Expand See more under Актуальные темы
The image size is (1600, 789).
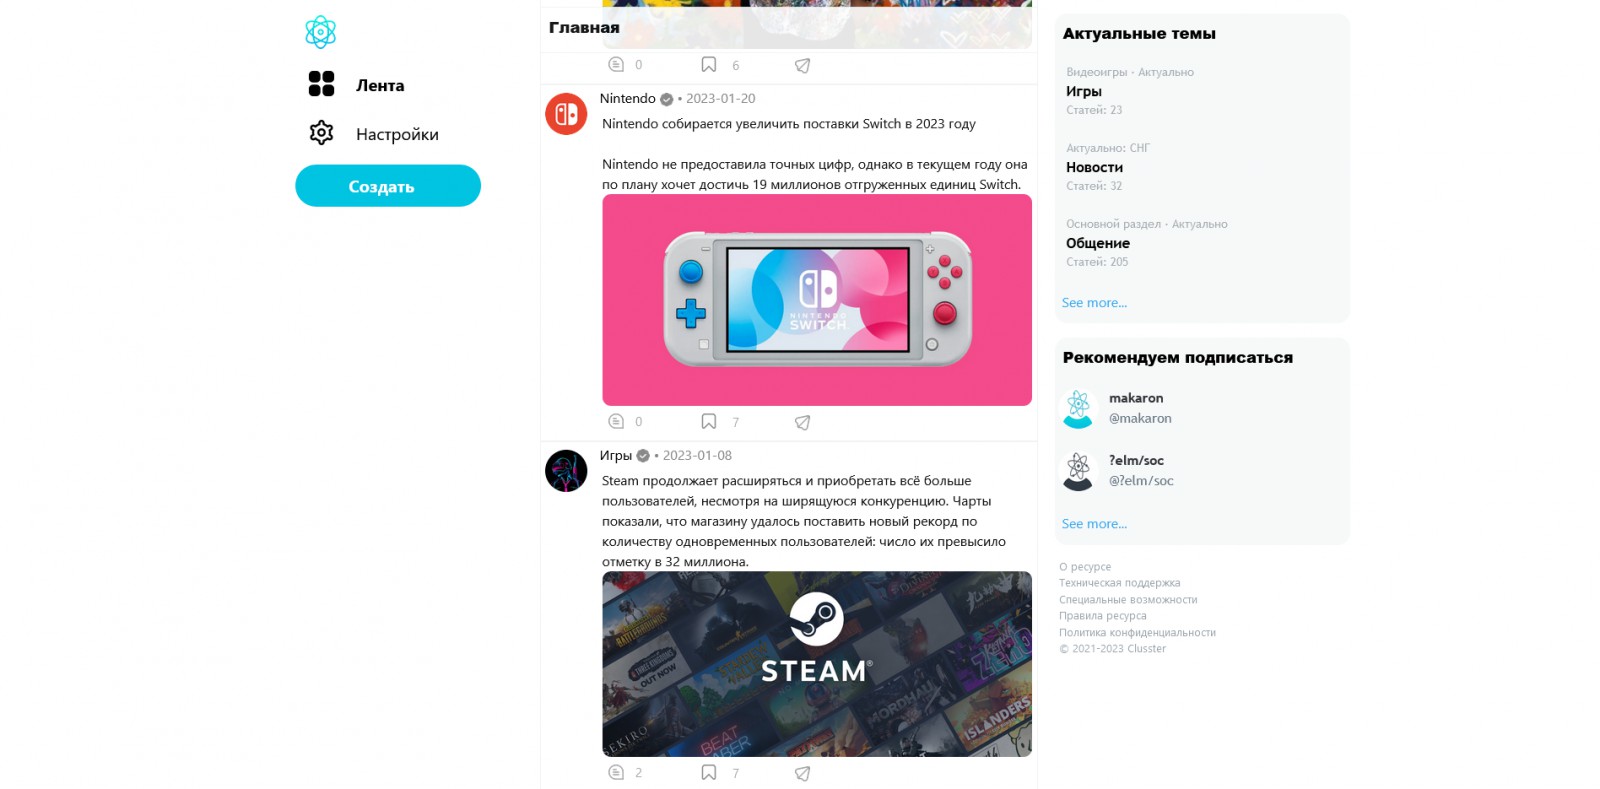pos(1094,303)
